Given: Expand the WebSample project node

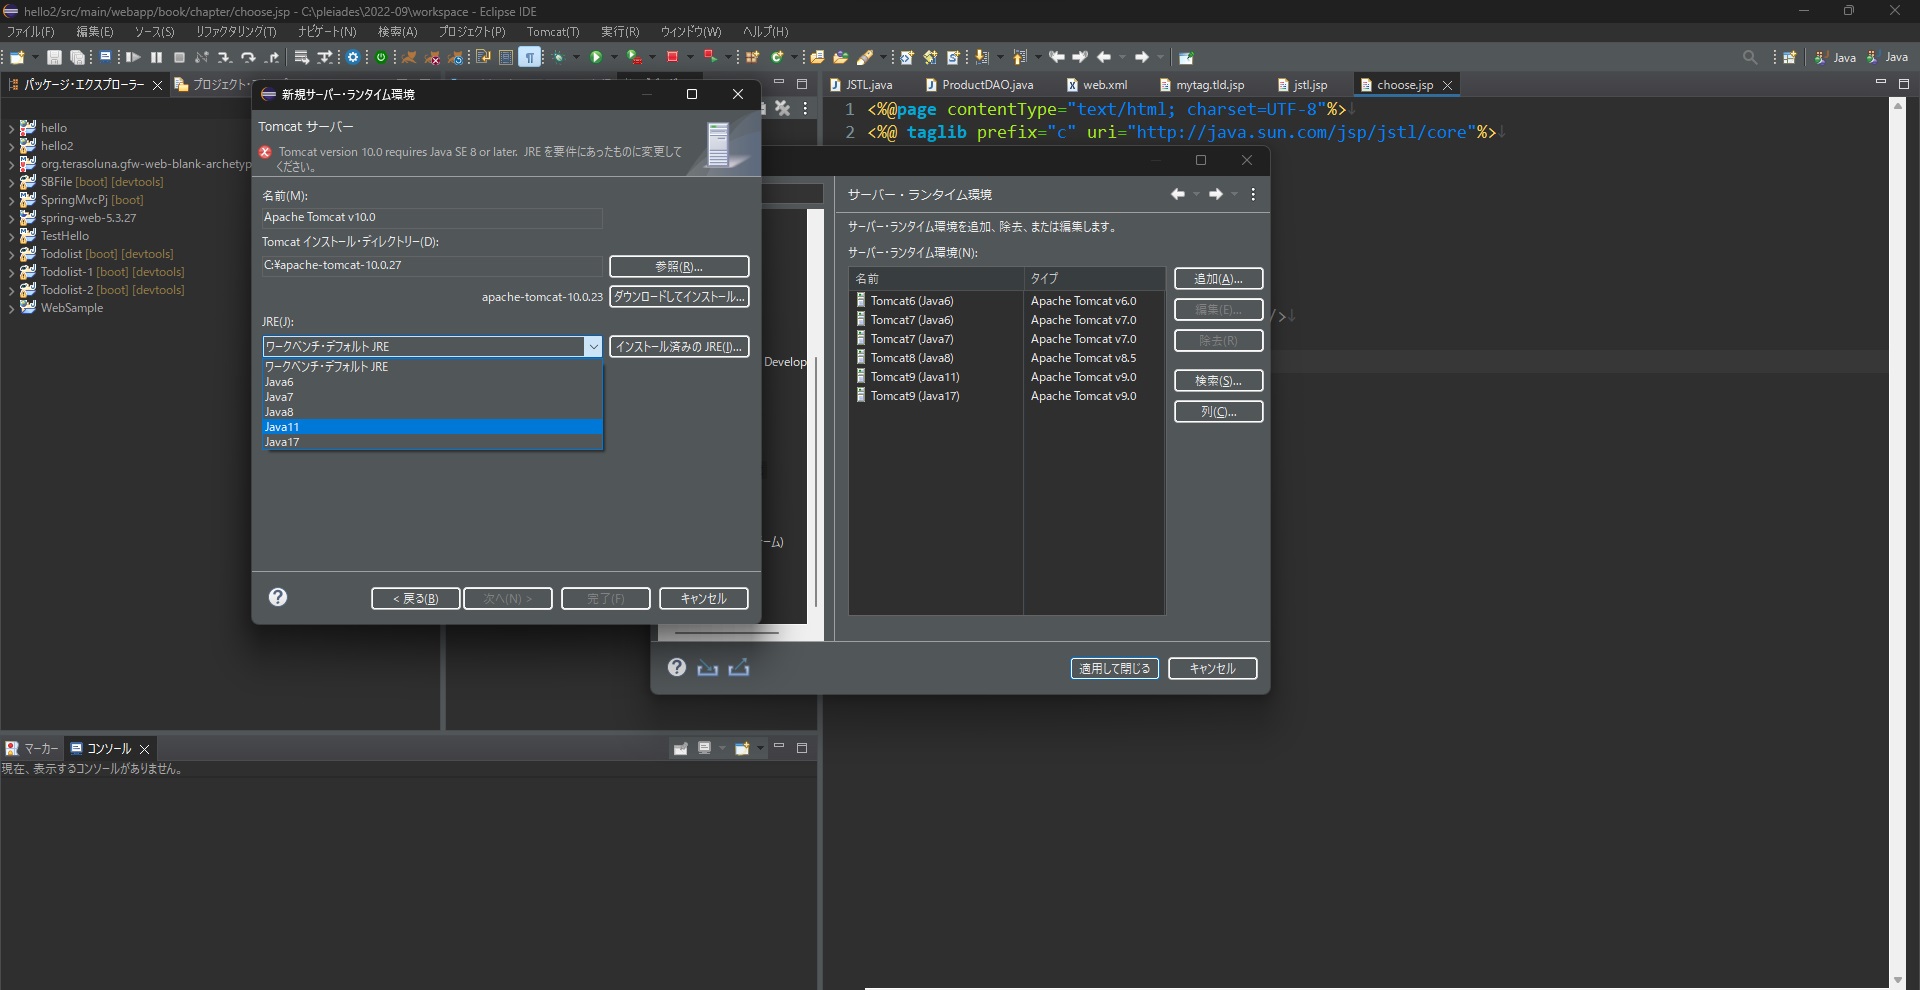Looking at the screenshot, I should pyautogui.click(x=11, y=307).
